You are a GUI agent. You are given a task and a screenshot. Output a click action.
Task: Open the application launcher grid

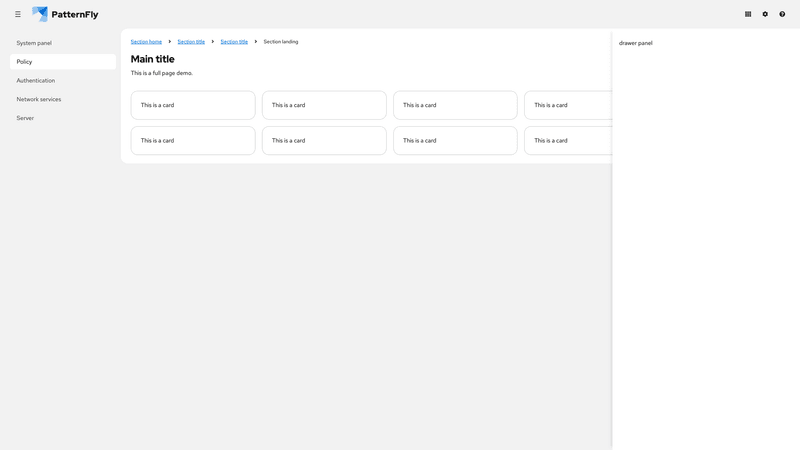(x=748, y=14)
